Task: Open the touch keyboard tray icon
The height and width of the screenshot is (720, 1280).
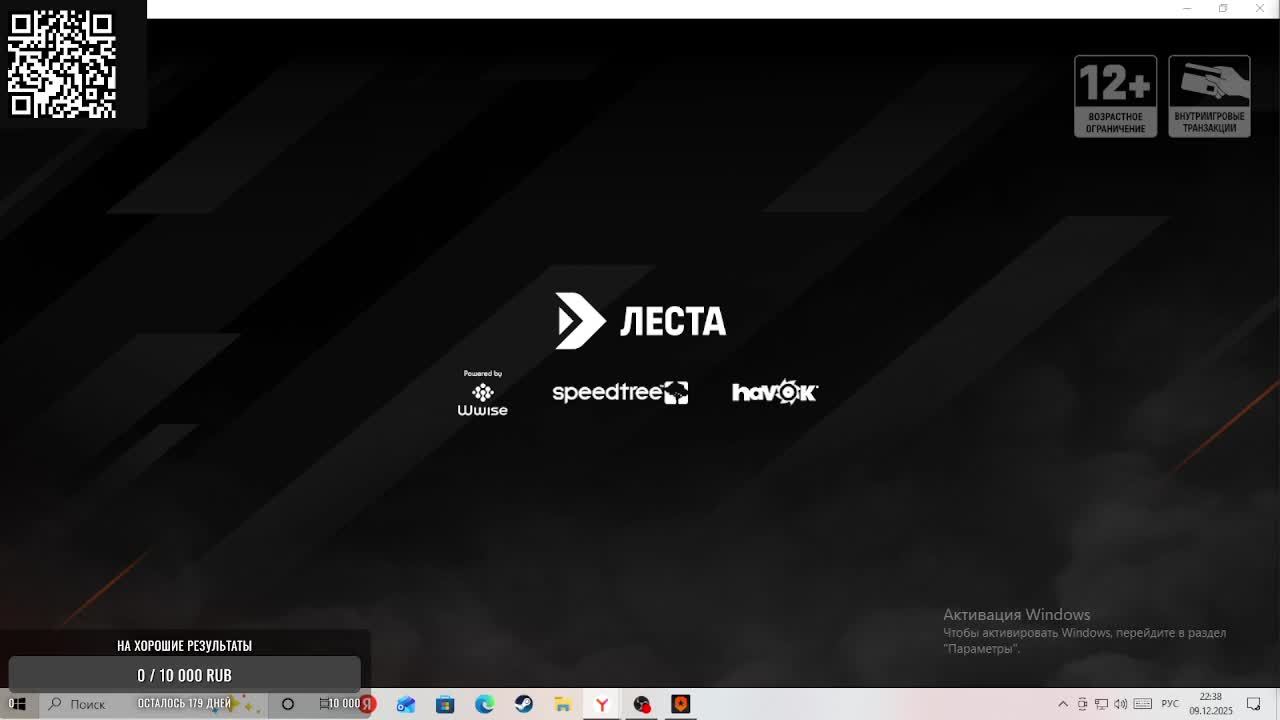Action: 1143,704
